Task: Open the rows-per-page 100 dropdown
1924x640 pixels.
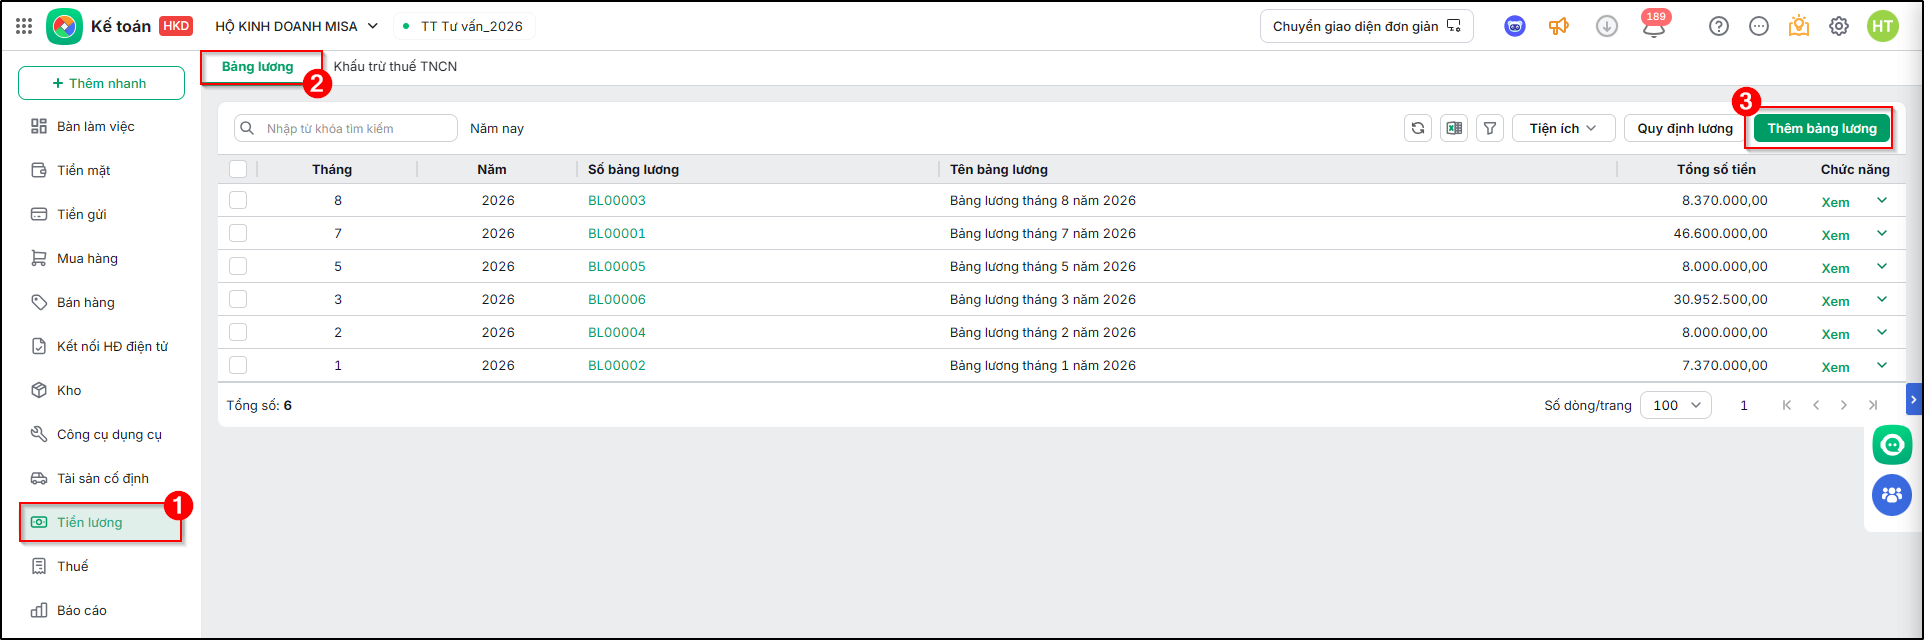Action: click(x=1676, y=405)
